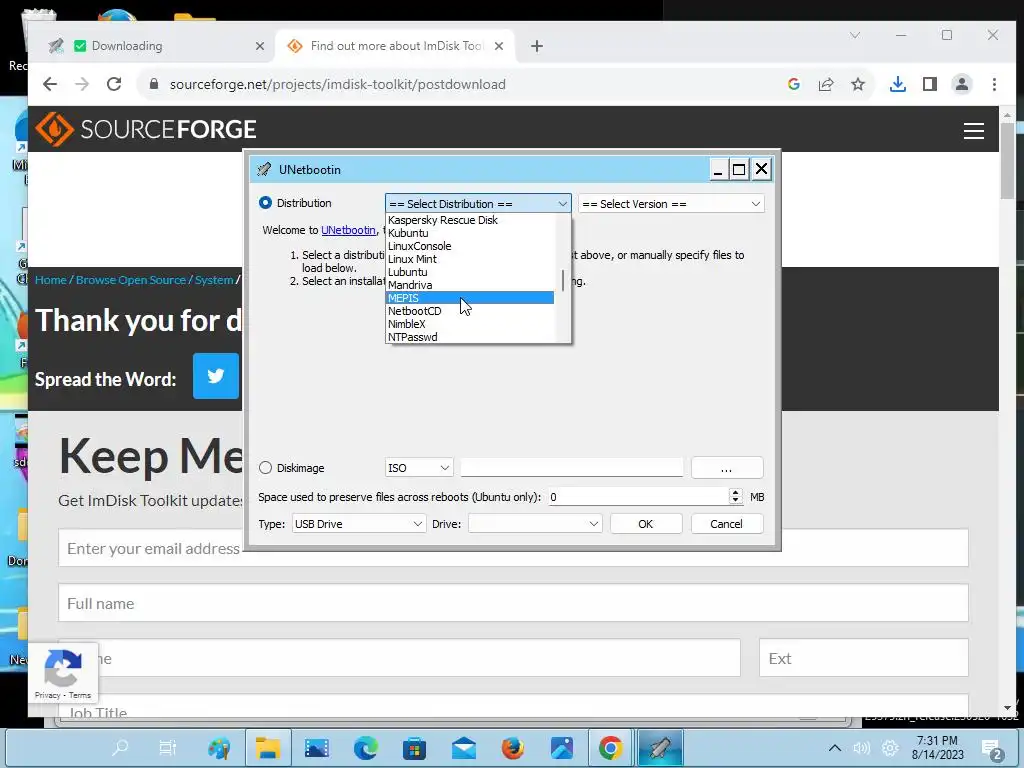Choose NimbleX from the distribution list
Image resolution: width=1024 pixels, height=768 pixels.
406,324
